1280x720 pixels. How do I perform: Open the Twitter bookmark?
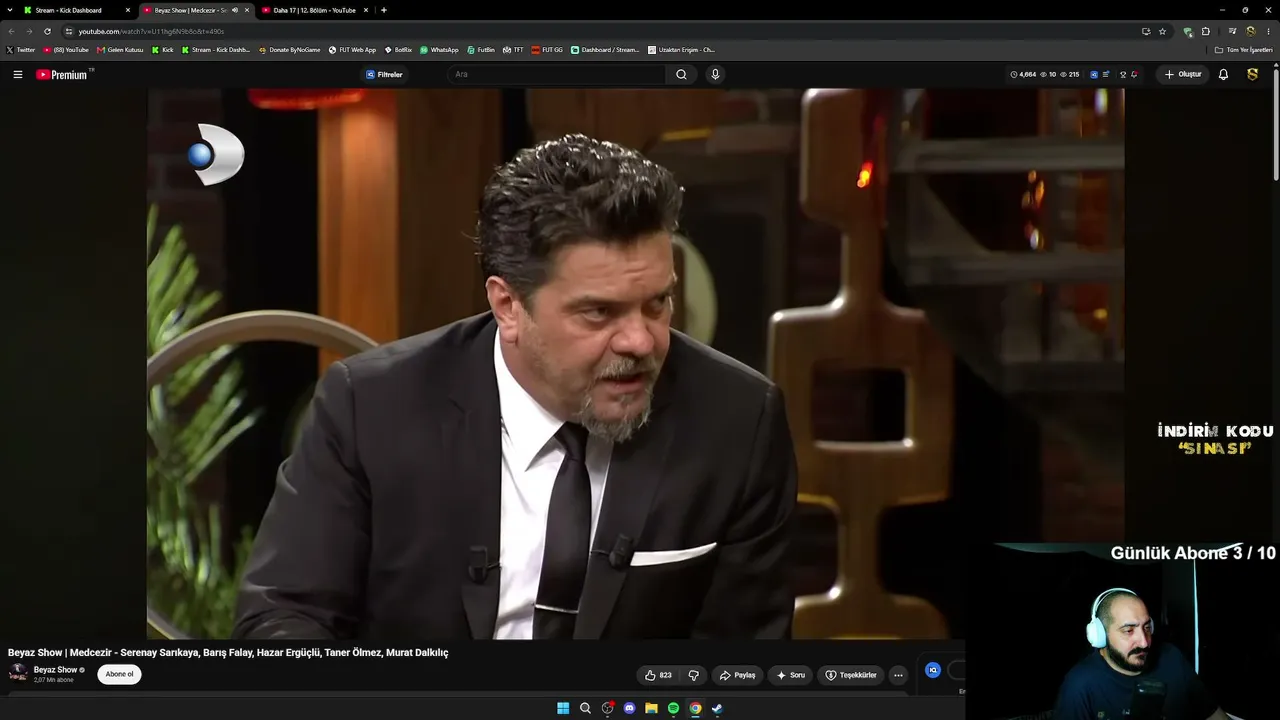click(x=21, y=50)
